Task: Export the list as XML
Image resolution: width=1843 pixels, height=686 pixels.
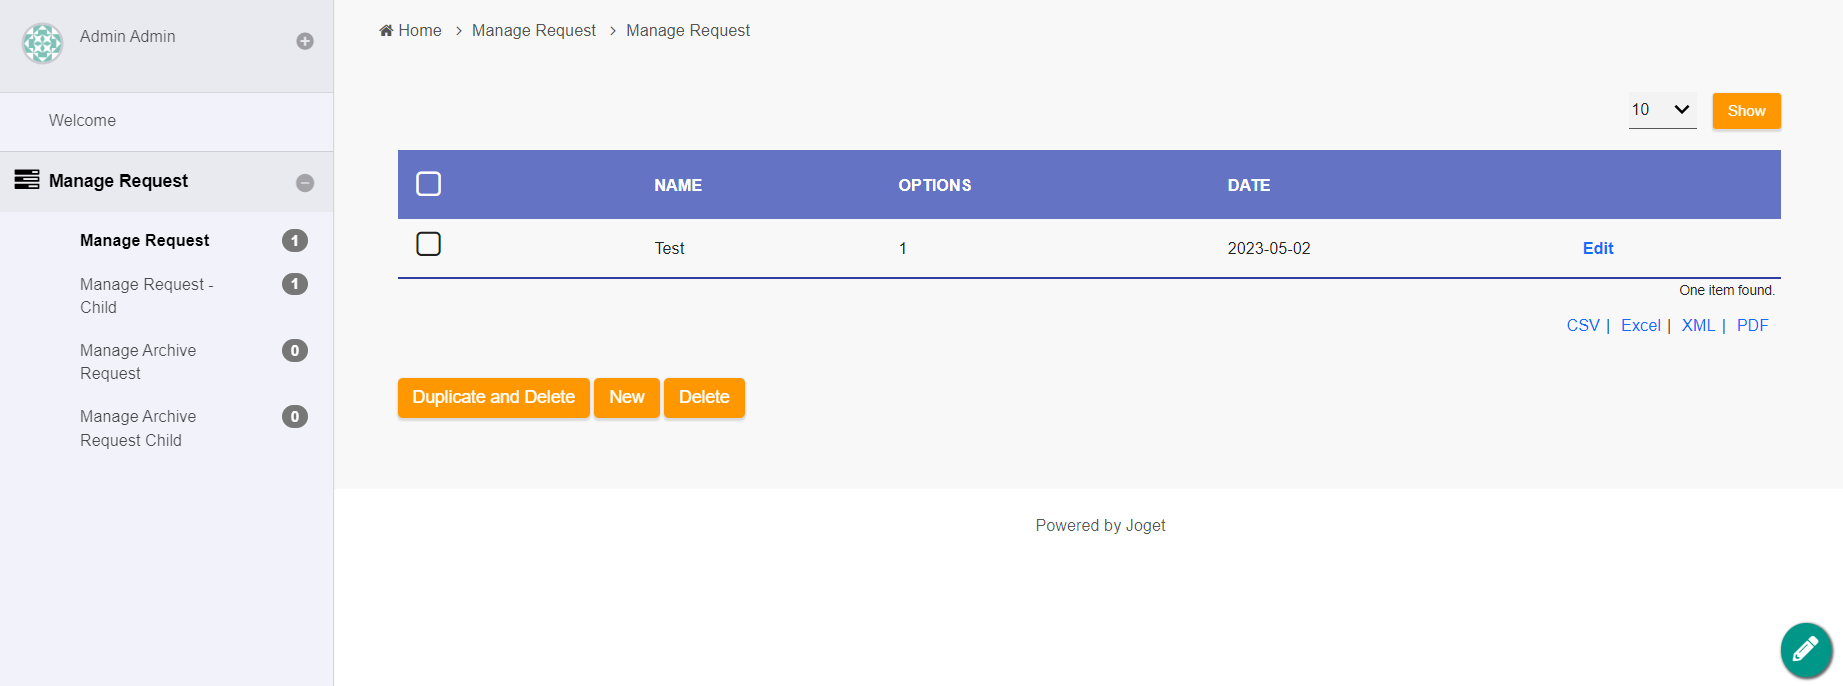Action: (1698, 325)
